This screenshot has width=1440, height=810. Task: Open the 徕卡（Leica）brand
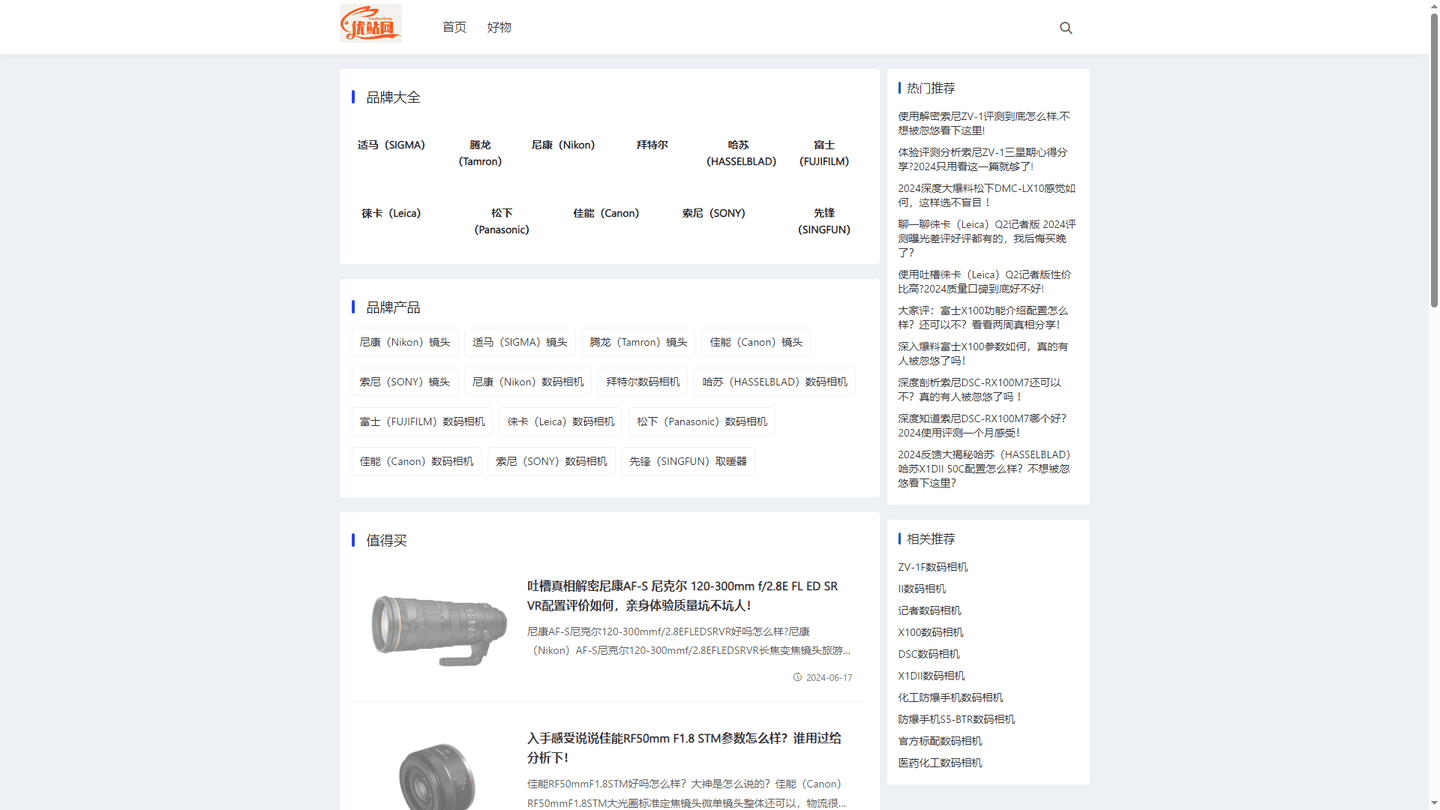(x=391, y=213)
